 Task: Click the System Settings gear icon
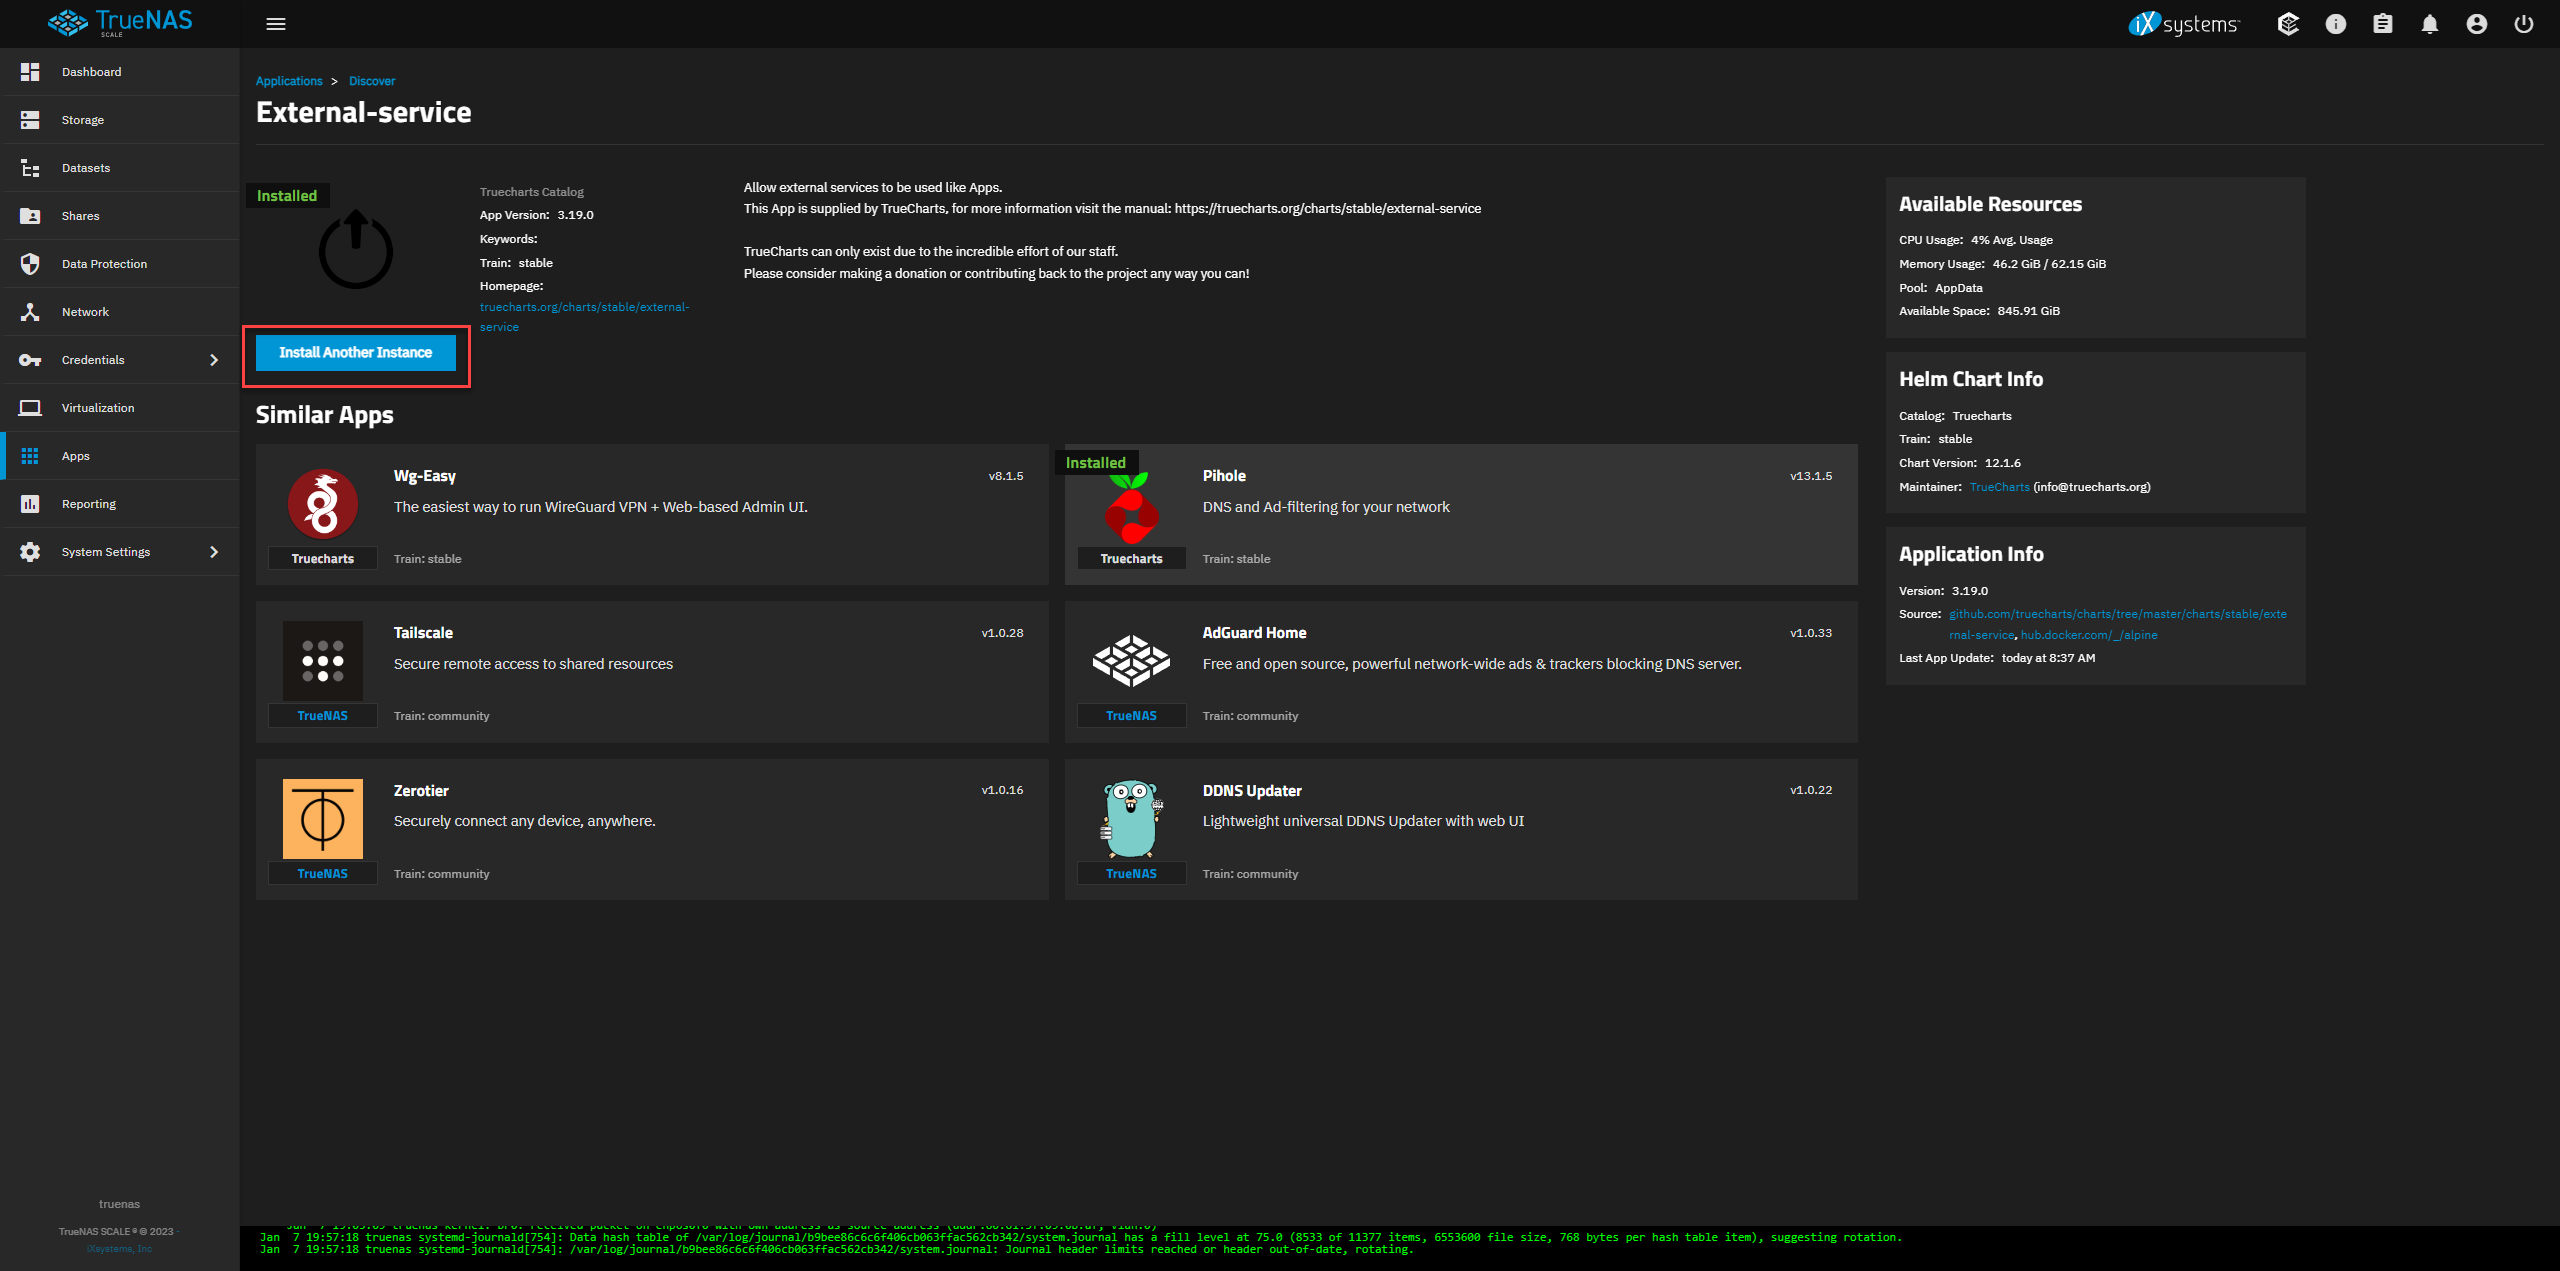(30, 552)
